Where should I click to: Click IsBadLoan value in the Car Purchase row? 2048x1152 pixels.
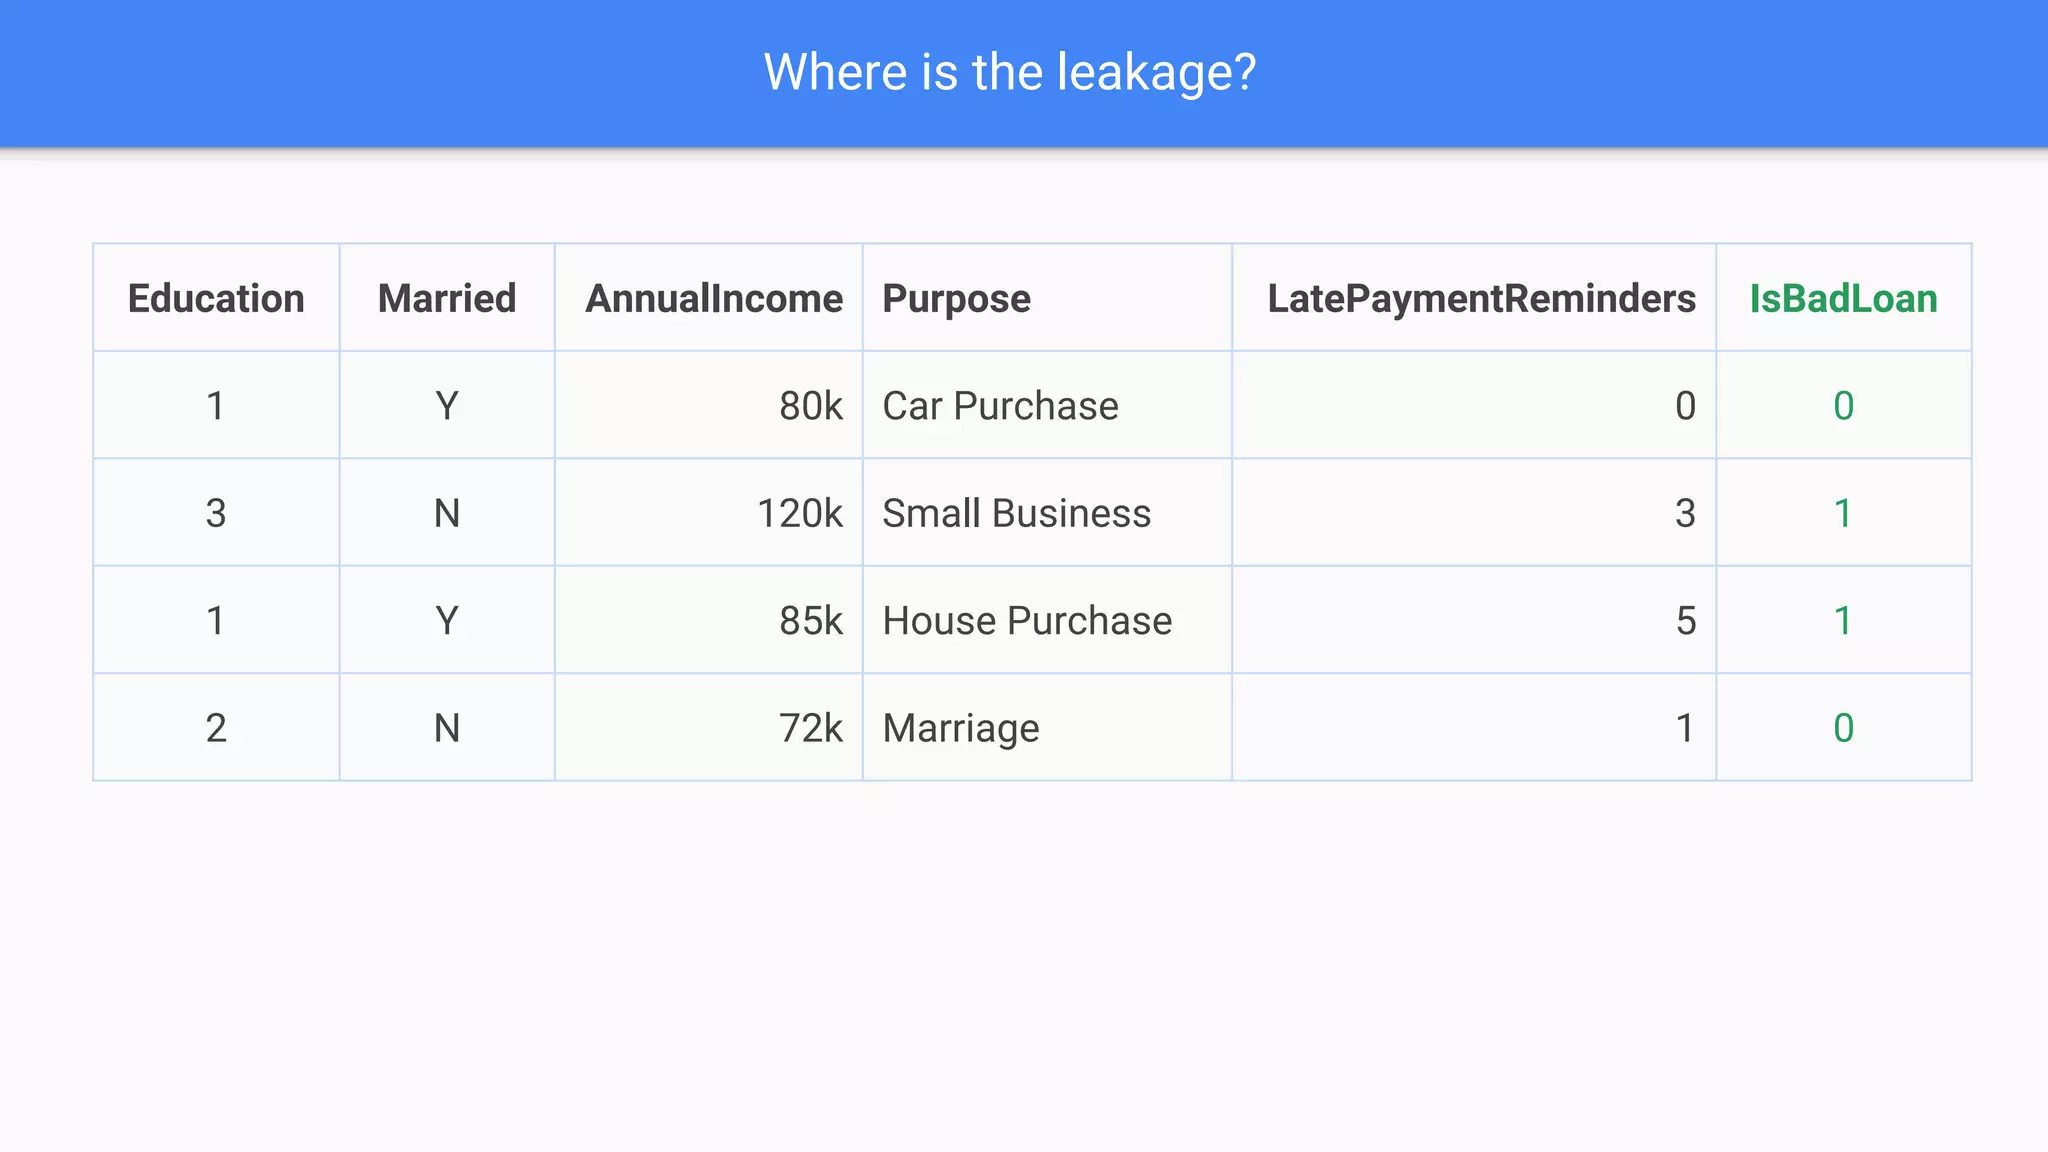(1843, 406)
